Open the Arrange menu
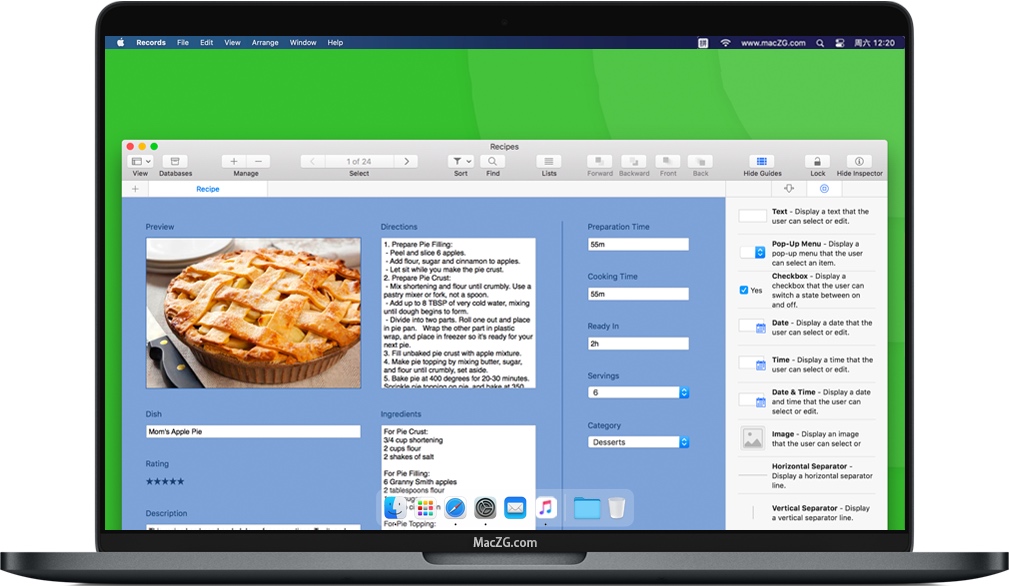The image size is (1009, 586). tap(265, 42)
